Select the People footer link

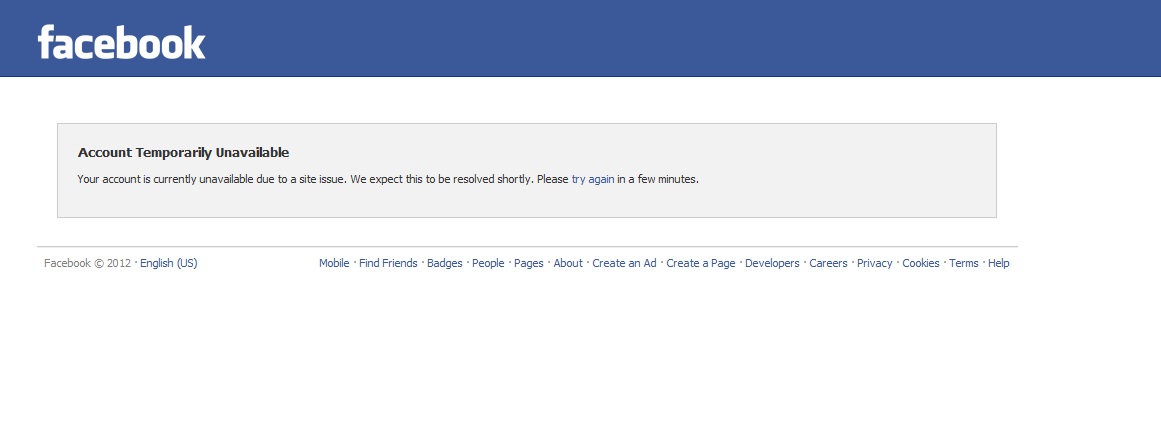pyautogui.click(x=488, y=264)
